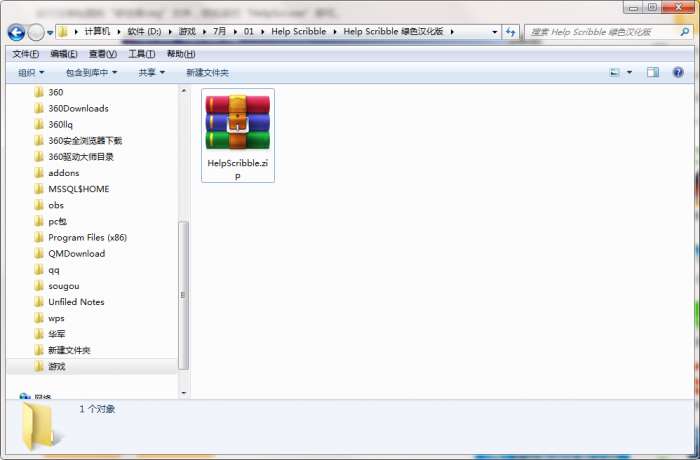Click the 01 breadcrumb
700x460 pixels.
tap(249, 31)
